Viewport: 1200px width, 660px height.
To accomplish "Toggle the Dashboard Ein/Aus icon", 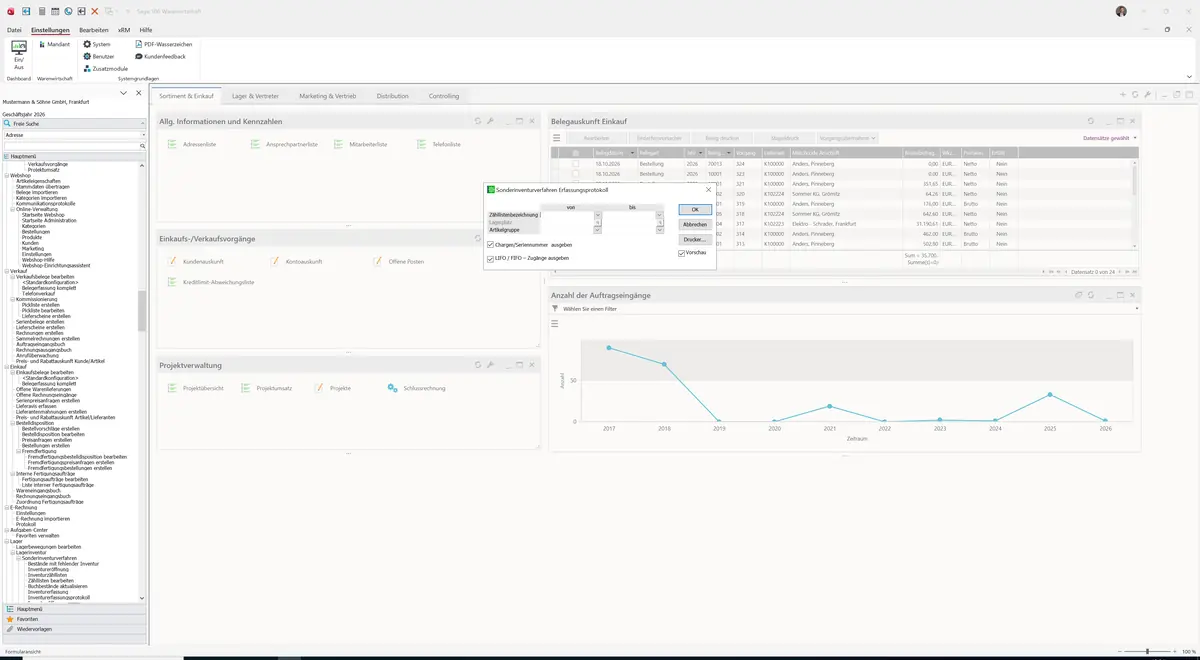I will pos(18,55).
